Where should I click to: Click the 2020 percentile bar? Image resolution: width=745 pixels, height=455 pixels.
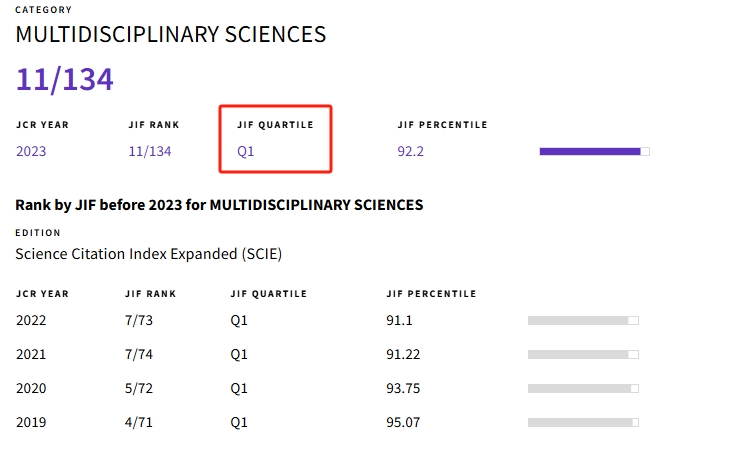pos(583,388)
